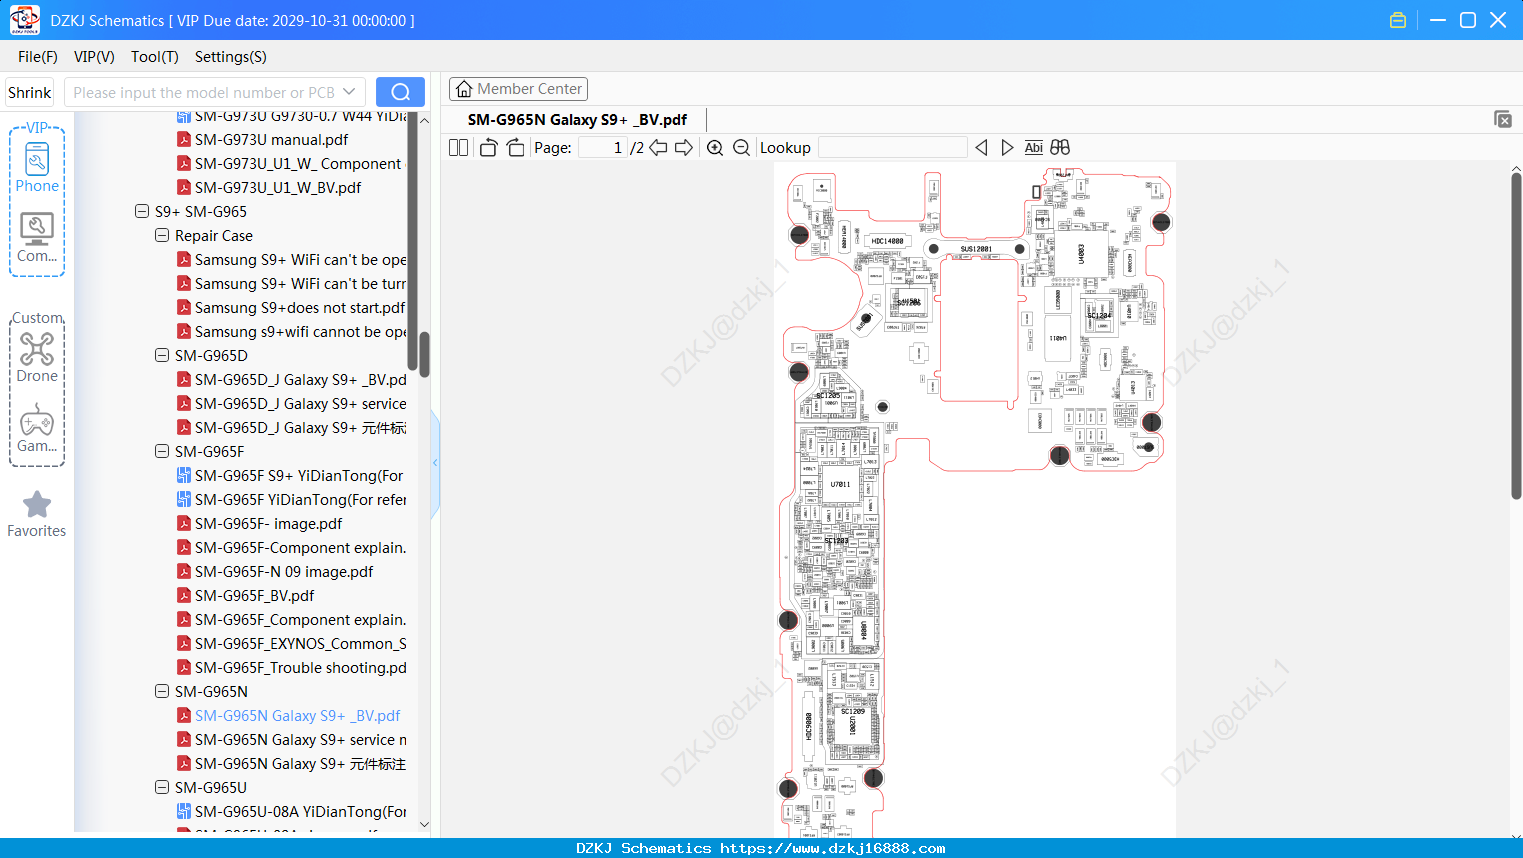
Task: Go to next page arrow
Action: (x=684, y=148)
